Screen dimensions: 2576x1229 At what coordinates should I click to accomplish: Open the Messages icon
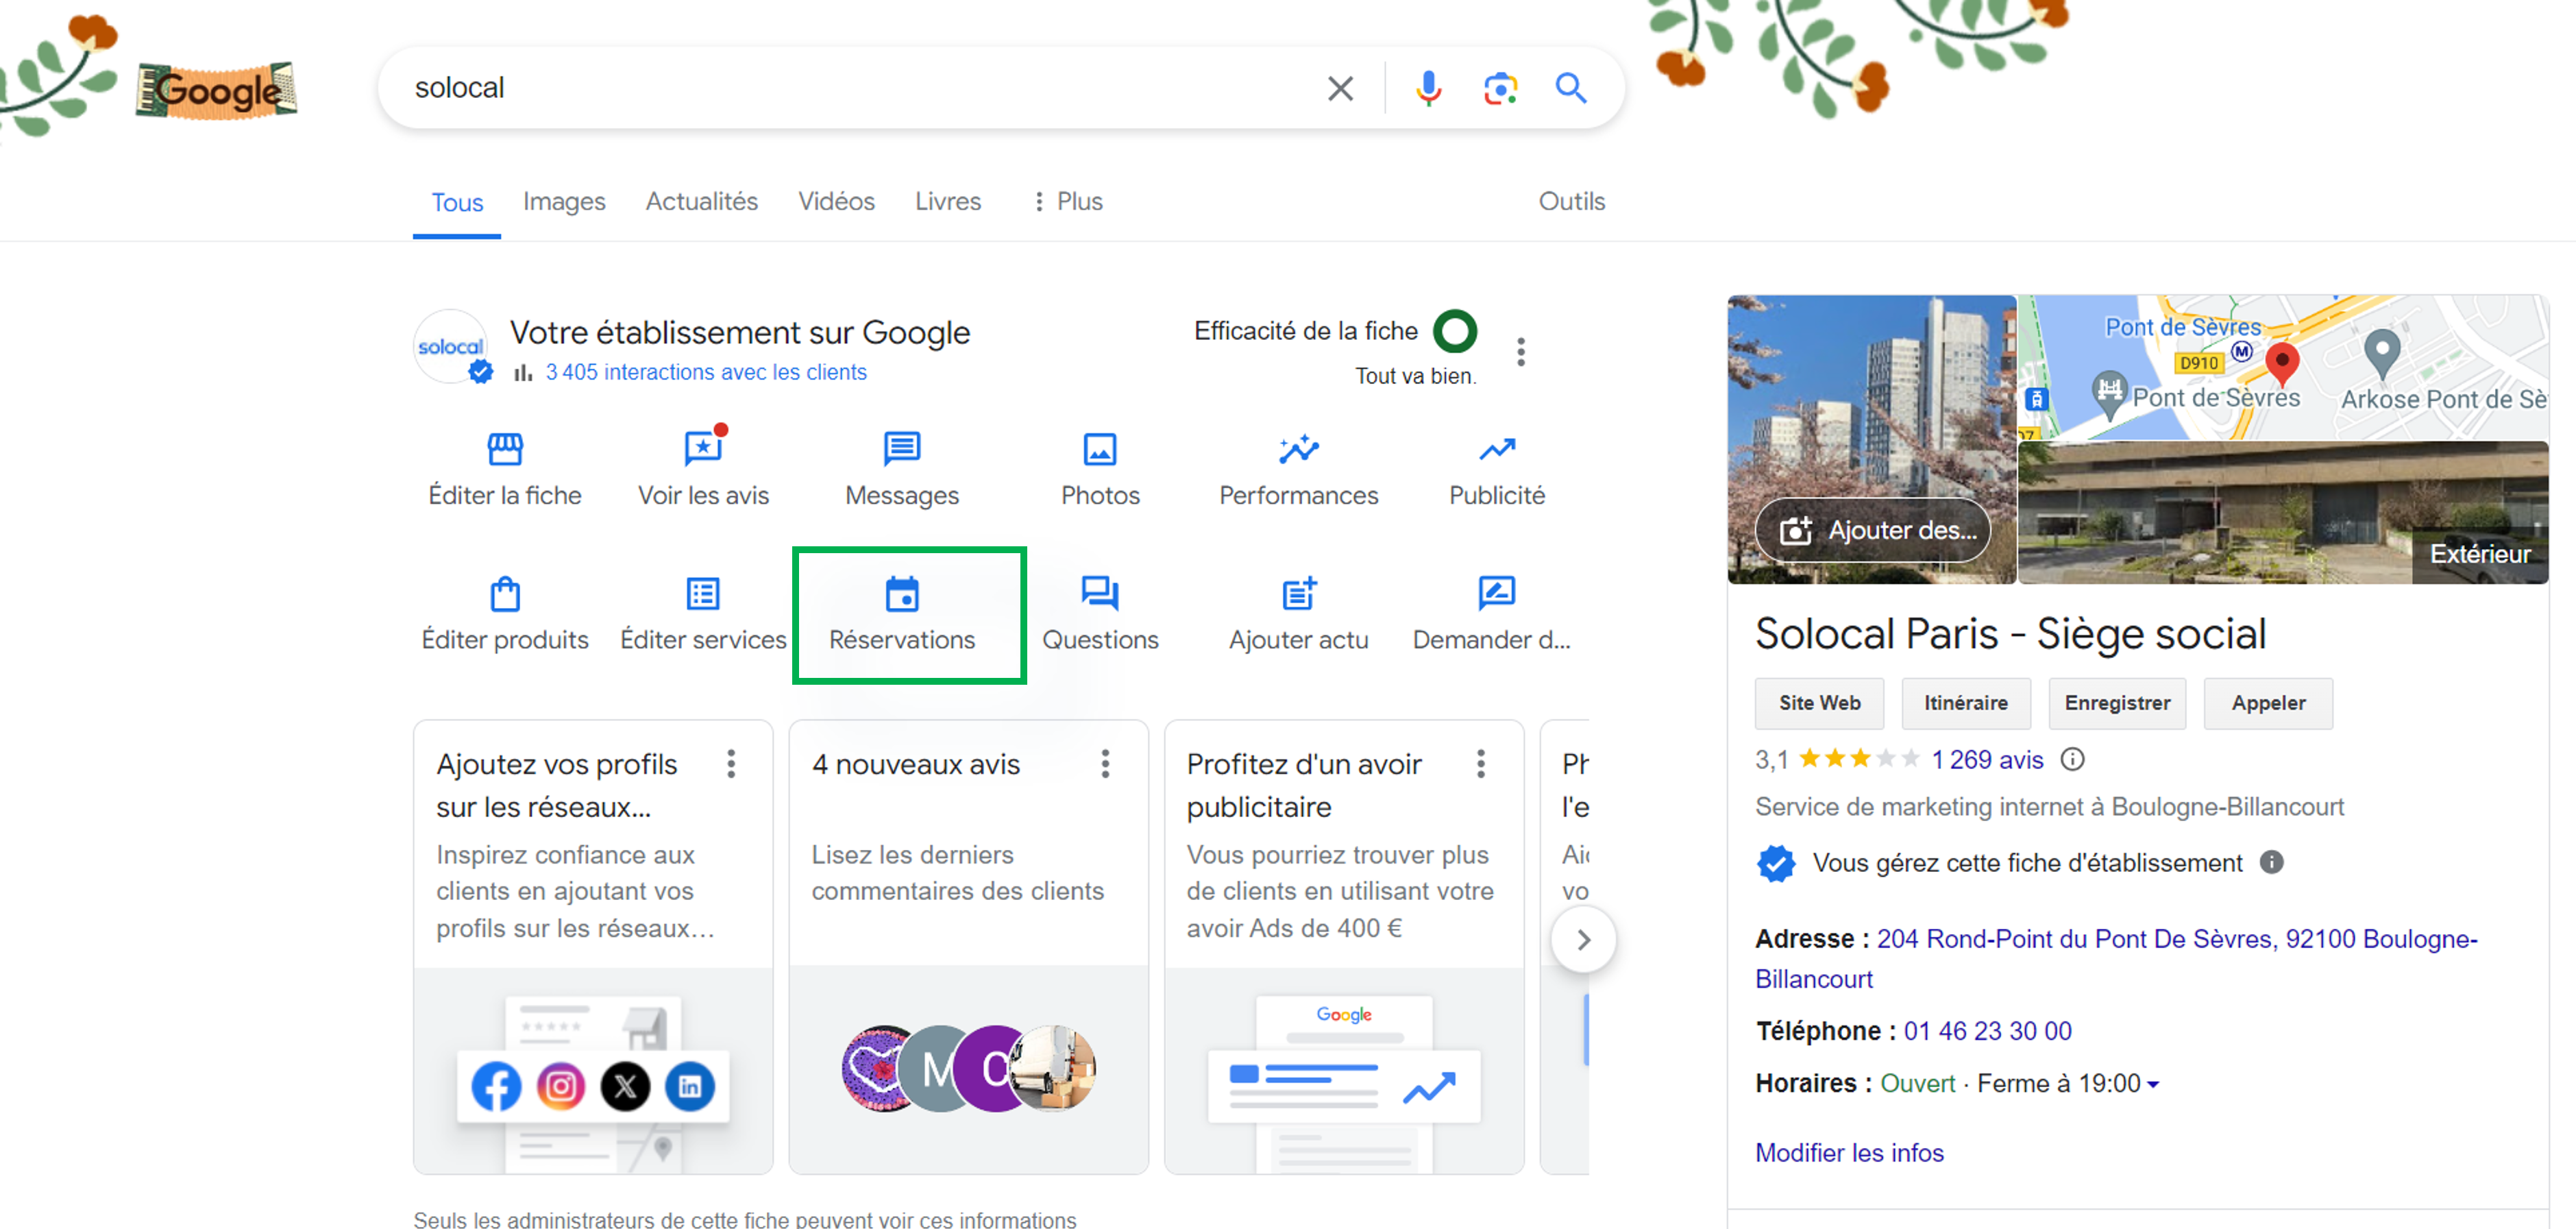[x=902, y=449]
